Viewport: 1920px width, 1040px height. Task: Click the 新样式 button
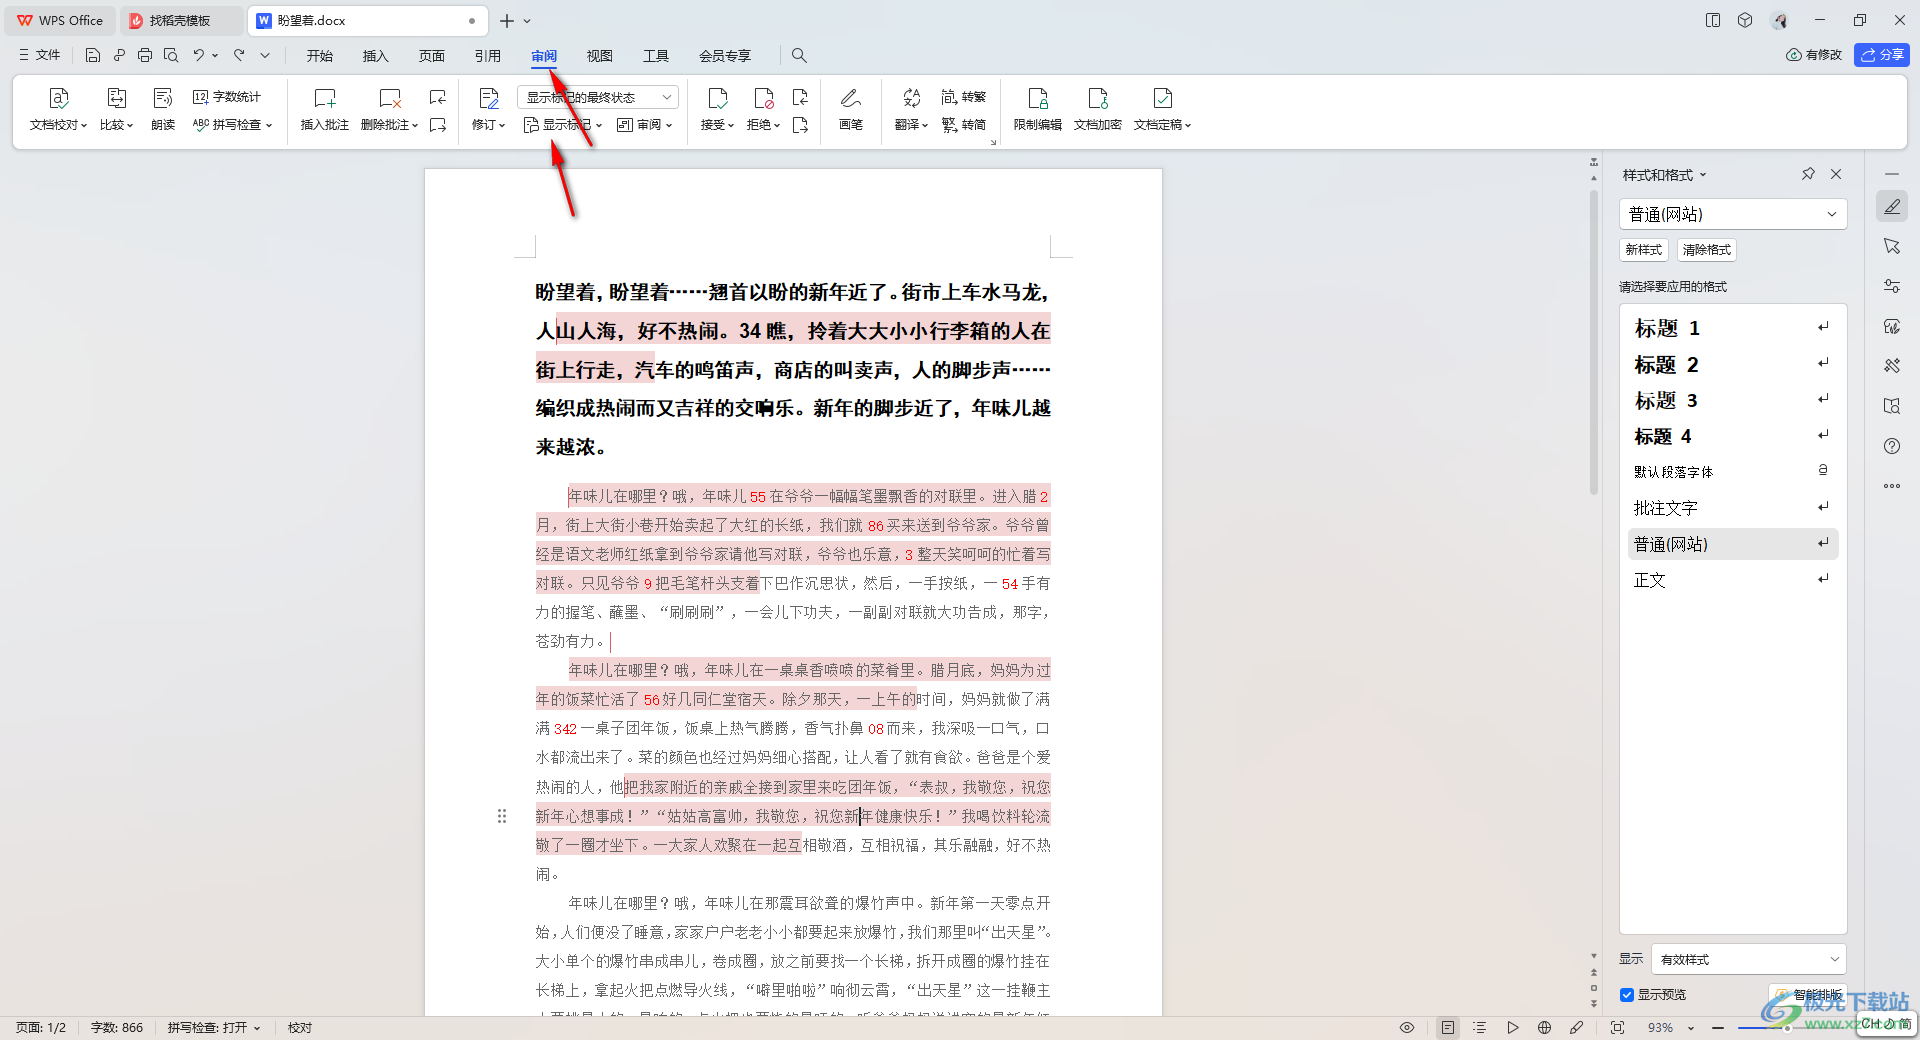click(x=1643, y=250)
